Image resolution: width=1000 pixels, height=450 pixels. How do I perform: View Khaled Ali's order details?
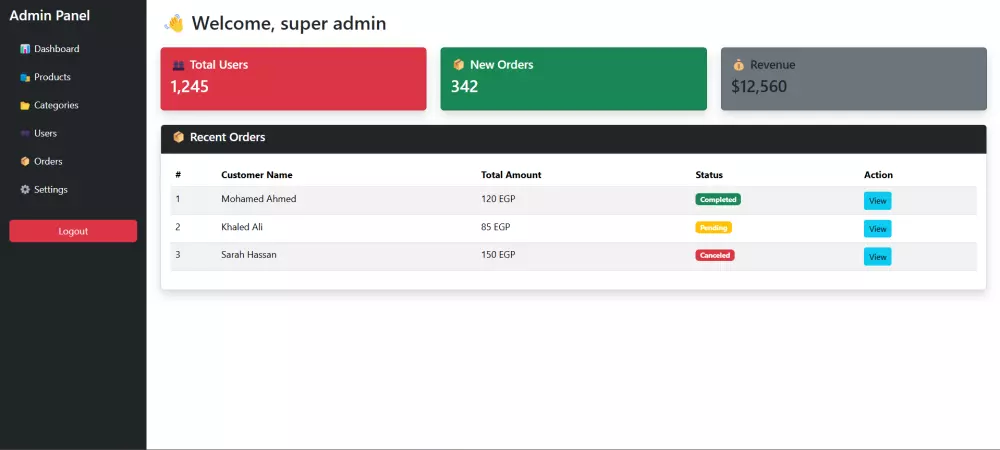(x=878, y=229)
